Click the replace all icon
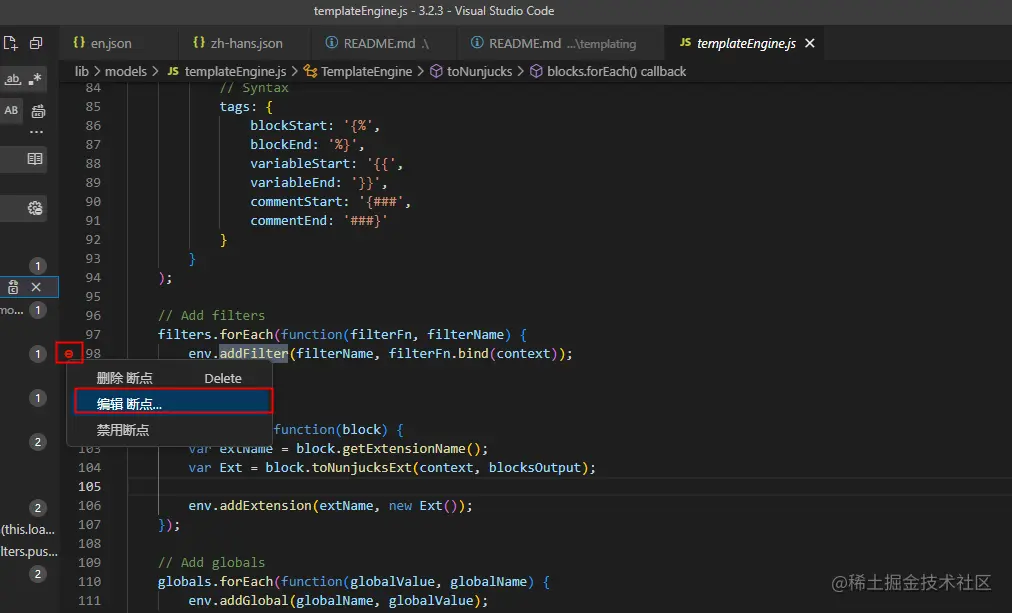This screenshot has height=613, width=1012. point(38,111)
